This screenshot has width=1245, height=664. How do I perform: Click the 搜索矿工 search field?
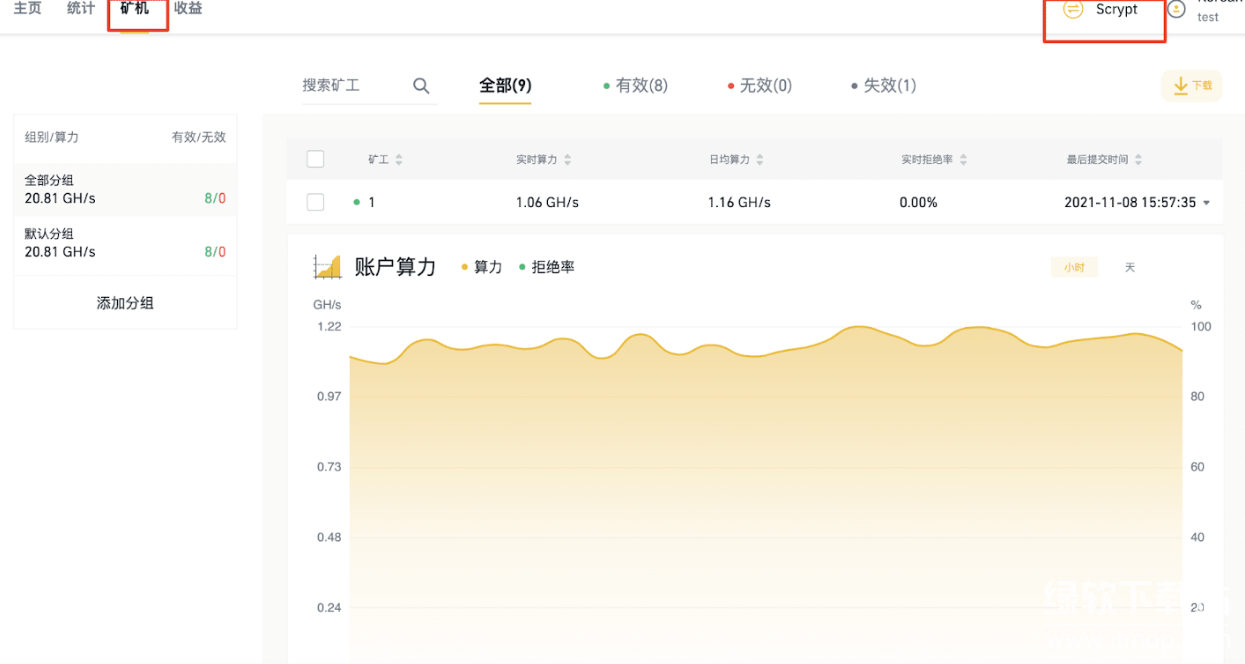click(350, 86)
